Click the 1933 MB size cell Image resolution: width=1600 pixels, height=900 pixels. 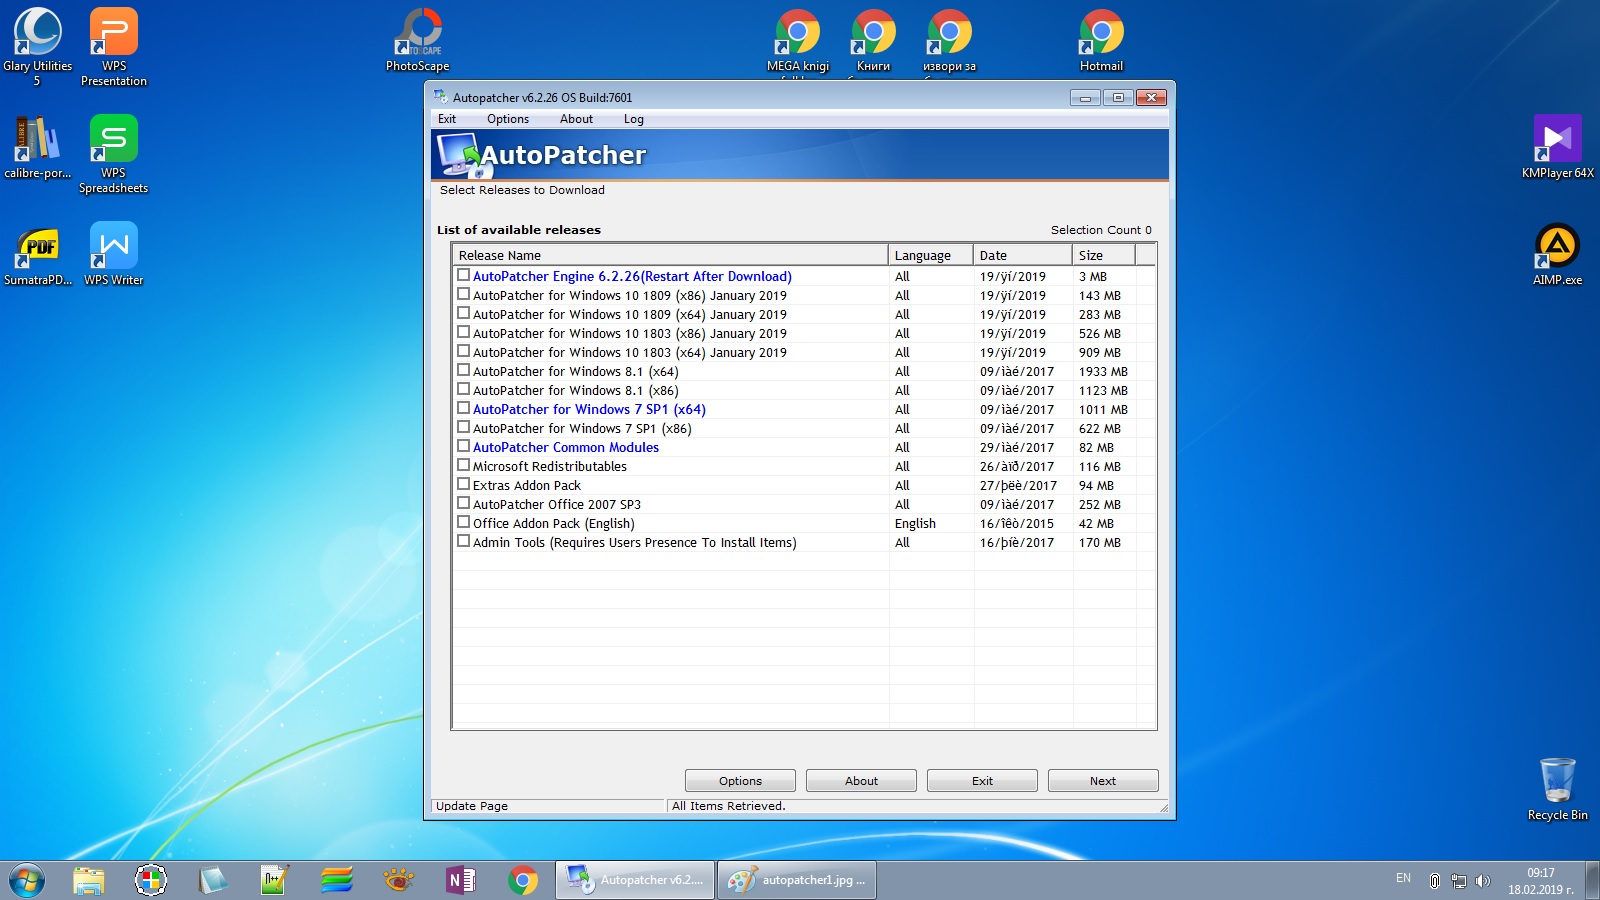(x=1103, y=371)
